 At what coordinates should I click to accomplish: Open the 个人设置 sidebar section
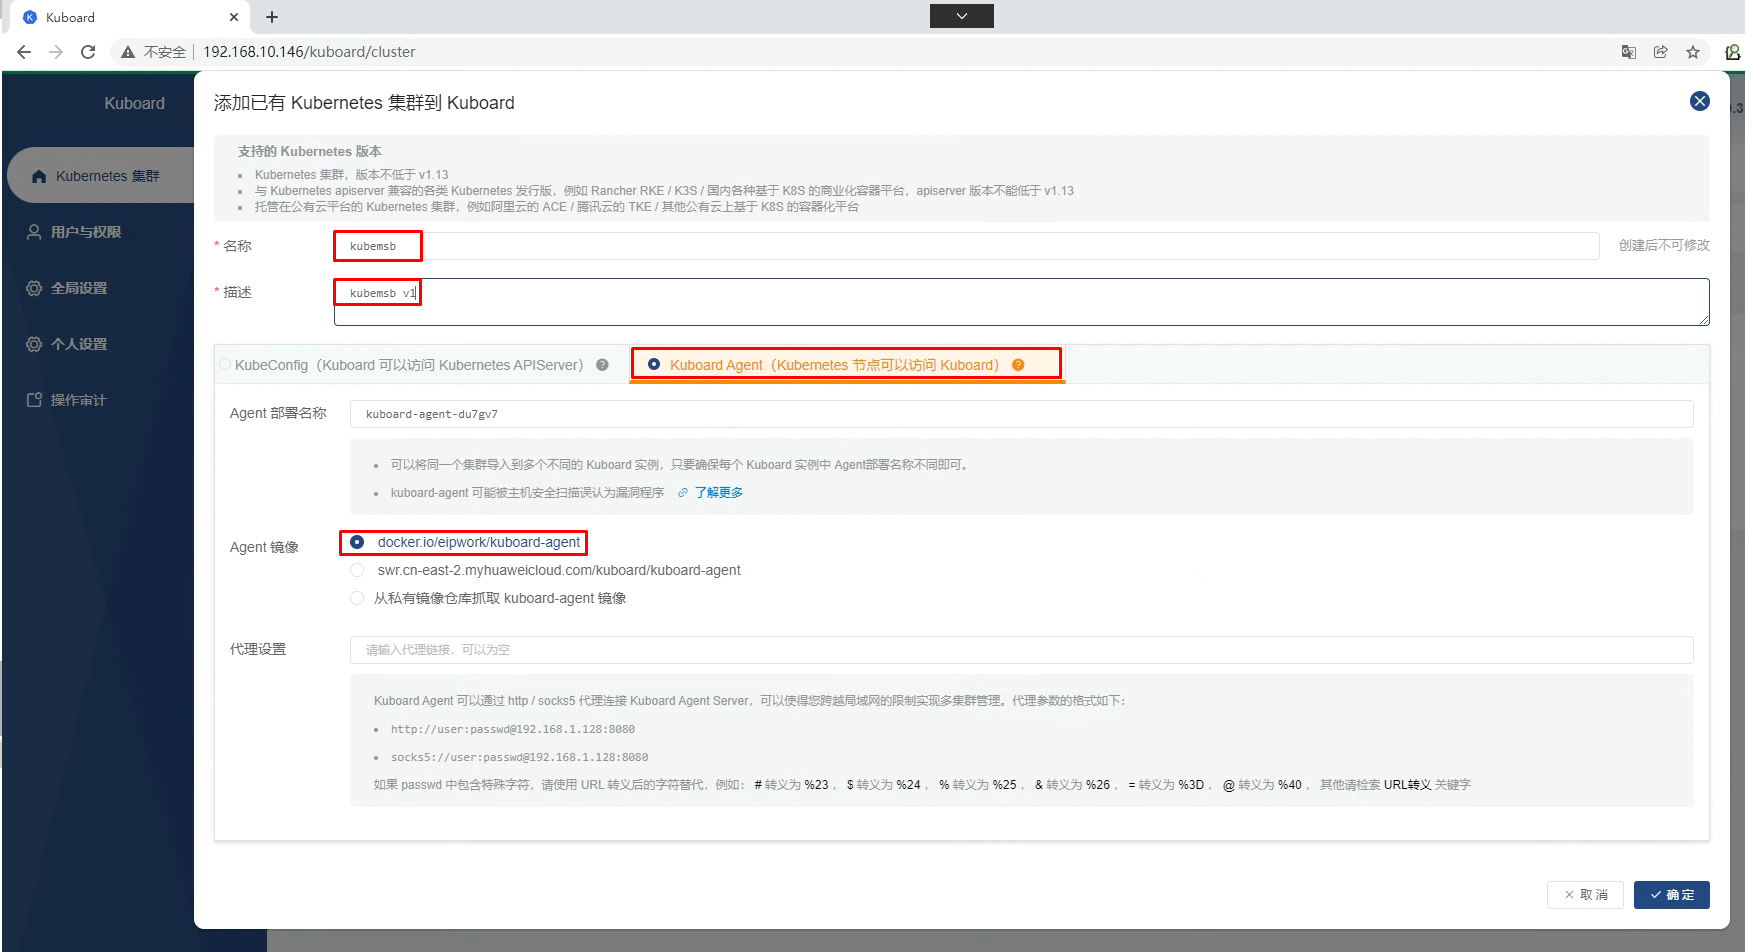click(81, 343)
